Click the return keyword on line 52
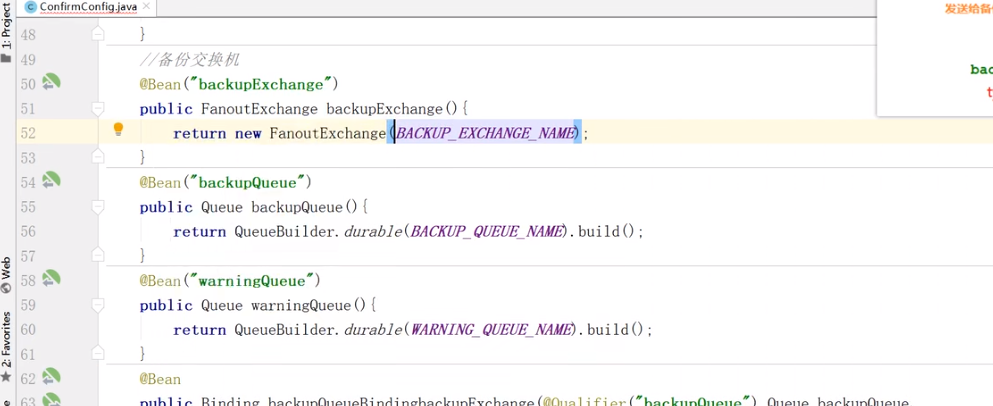The width and height of the screenshot is (993, 406). (199, 134)
